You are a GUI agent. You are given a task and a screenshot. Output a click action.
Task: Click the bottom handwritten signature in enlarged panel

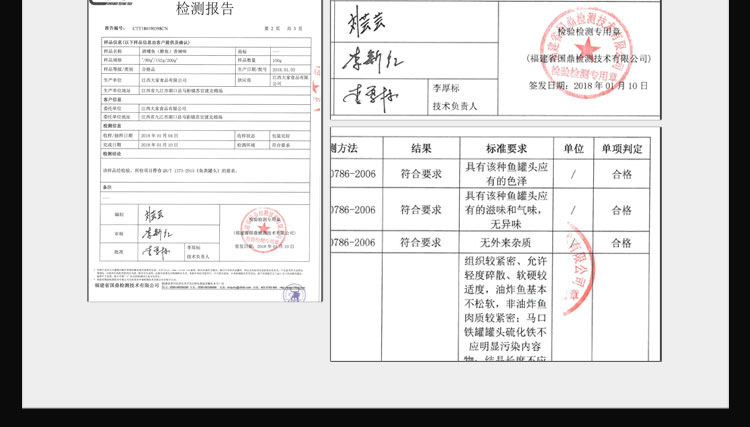coord(364,96)
